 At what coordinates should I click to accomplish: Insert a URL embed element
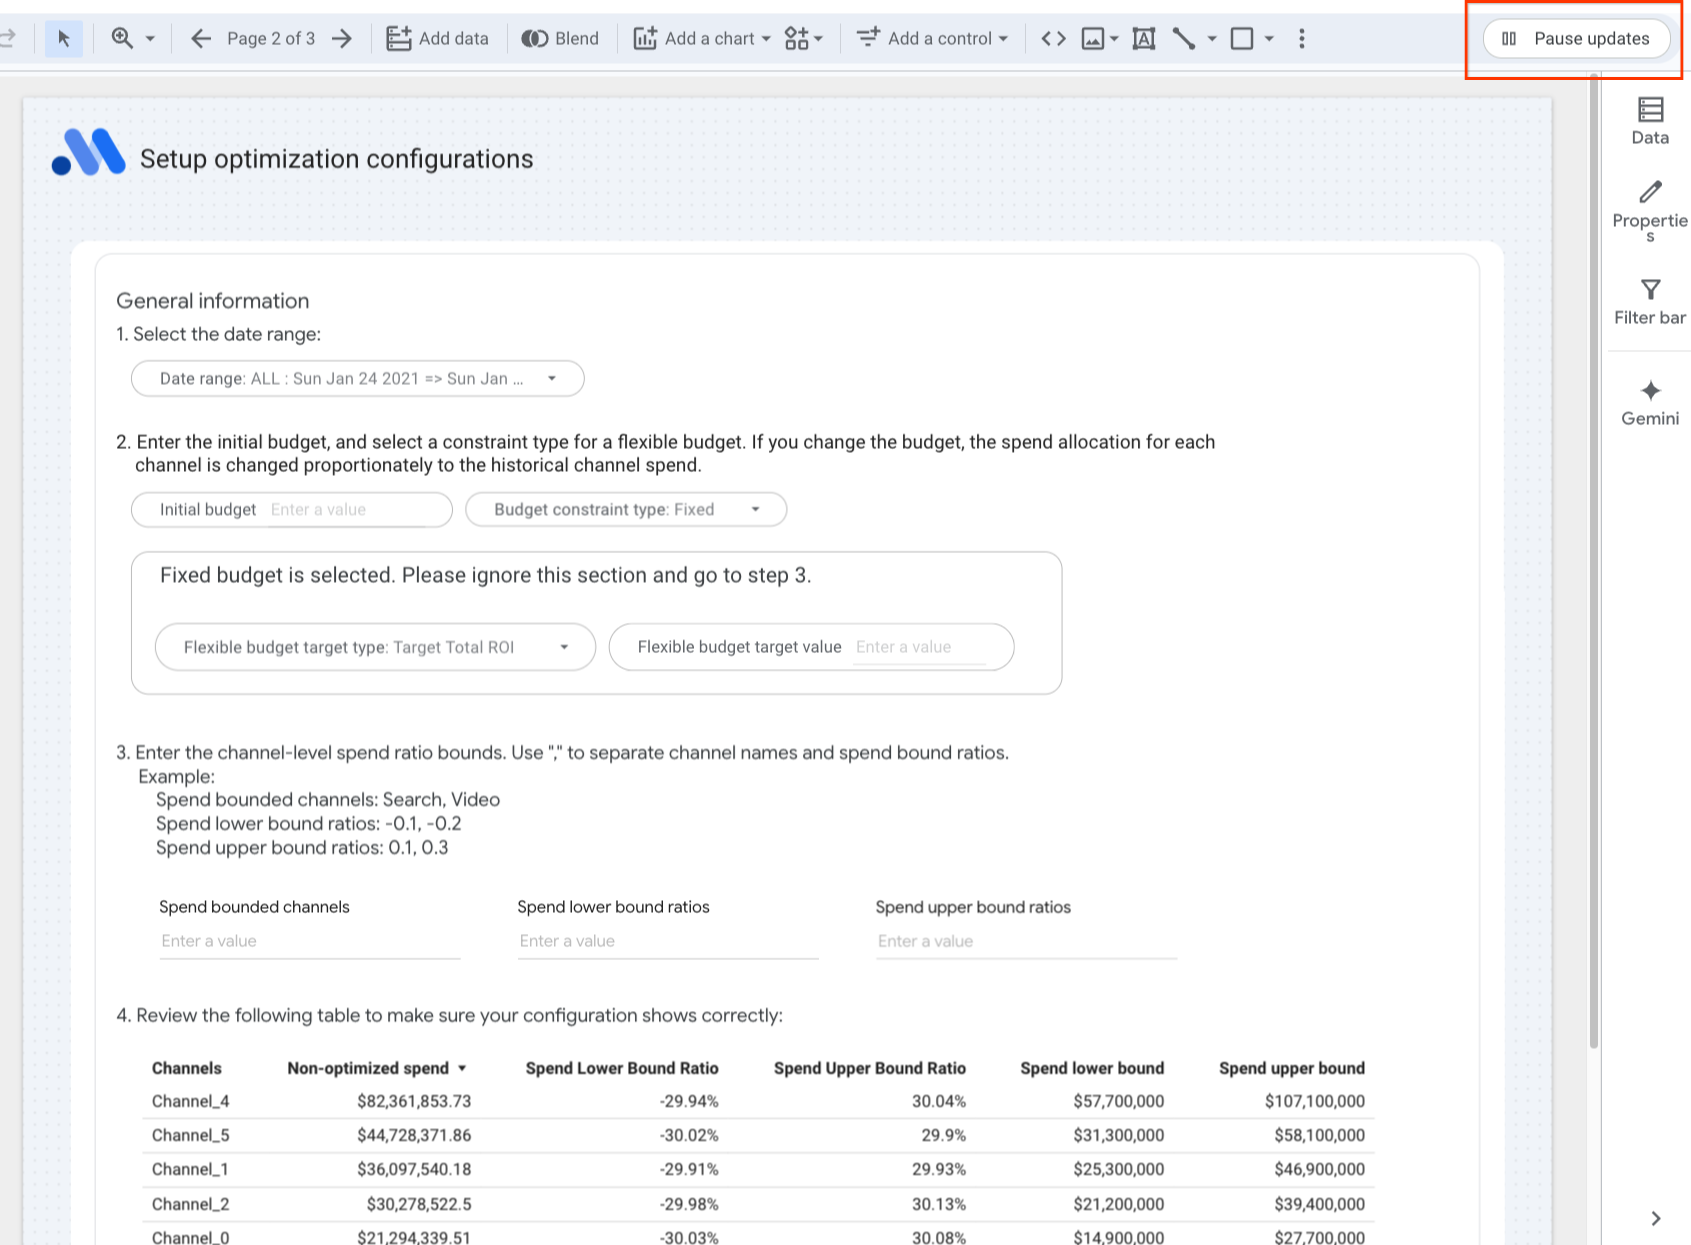click(x=1053, y=39)
